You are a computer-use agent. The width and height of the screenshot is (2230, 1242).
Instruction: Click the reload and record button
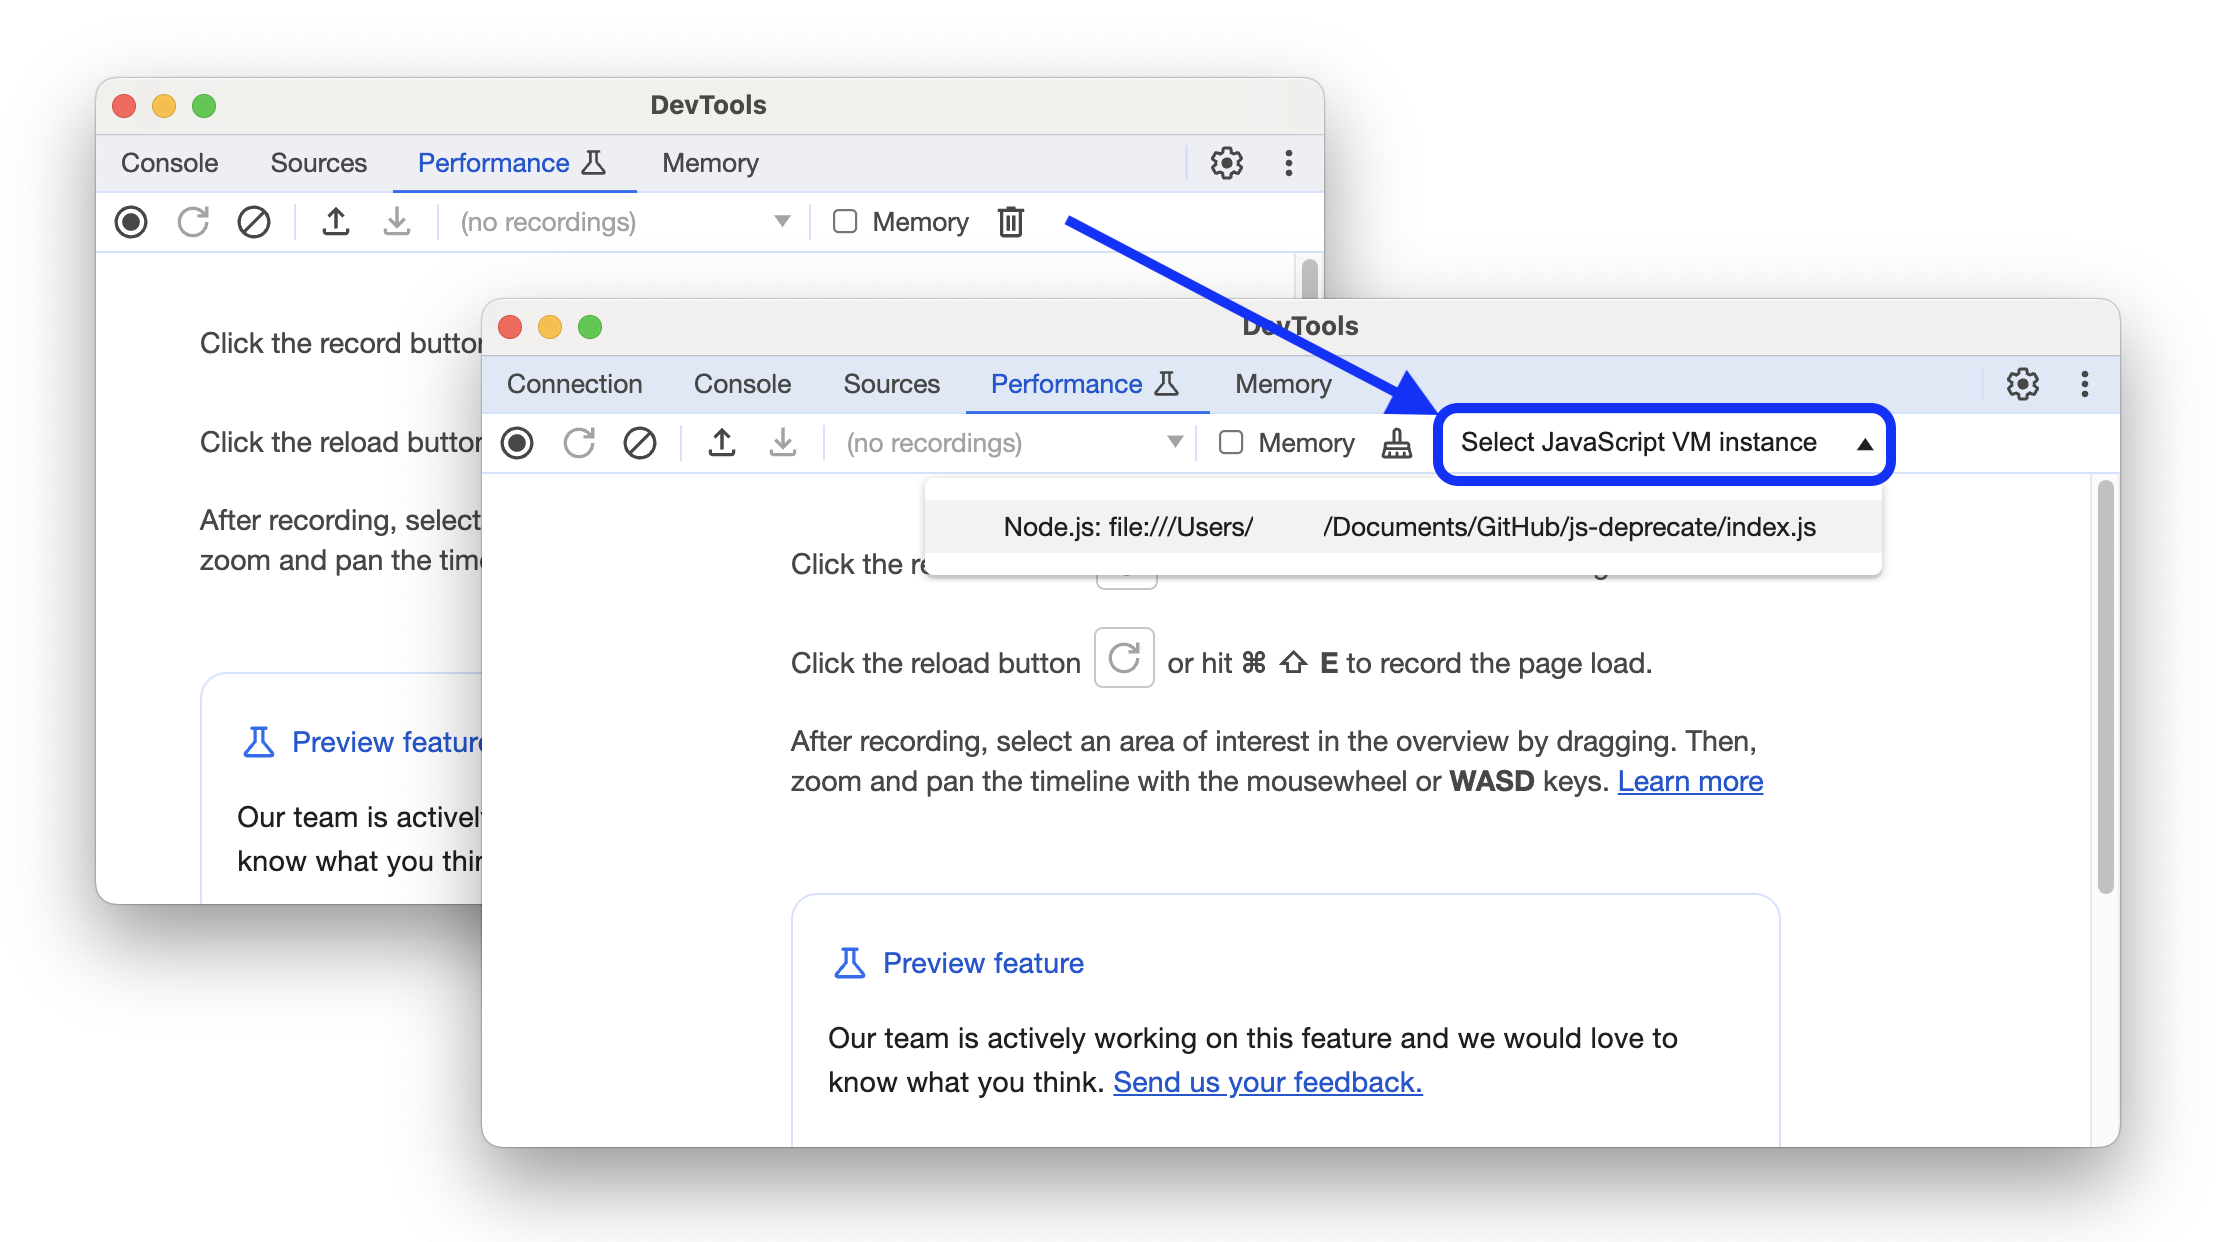coord(578,444)
